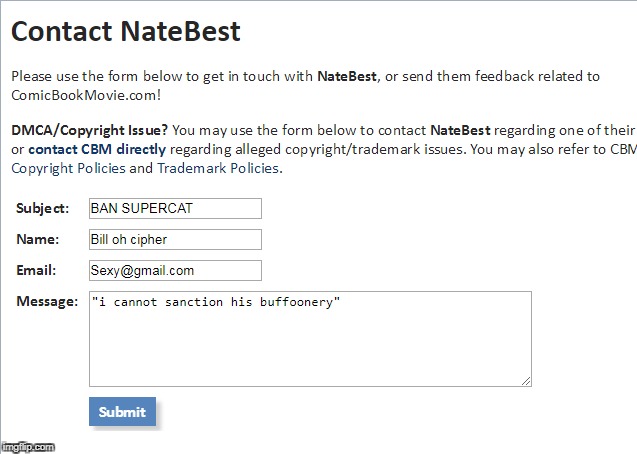Focus the Name field containing 'Bill oh cipher'
This screenshot has width=637, height=454.
[x=174, y=239]
